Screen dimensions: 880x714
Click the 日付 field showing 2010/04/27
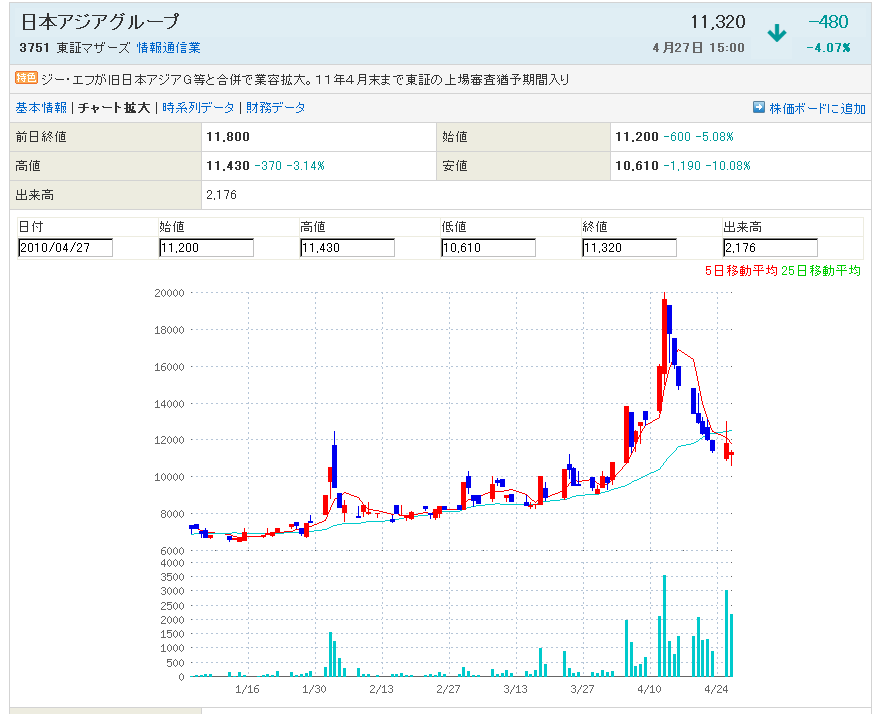click(65, 248)
